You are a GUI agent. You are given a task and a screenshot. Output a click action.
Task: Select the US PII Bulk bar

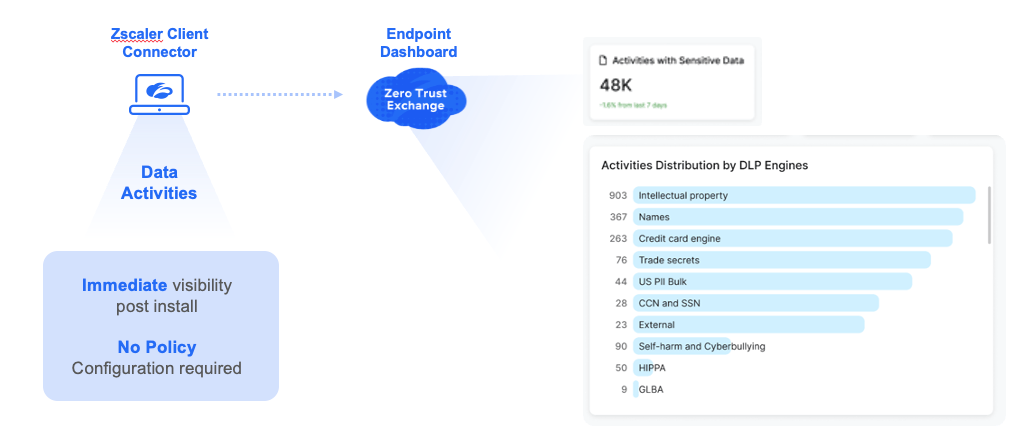coord(771,282)
